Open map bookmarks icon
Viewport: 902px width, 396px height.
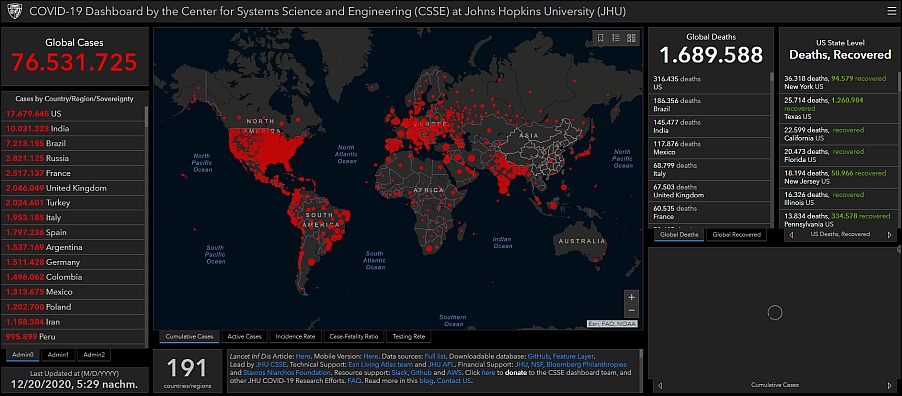(x=600, y=38)
